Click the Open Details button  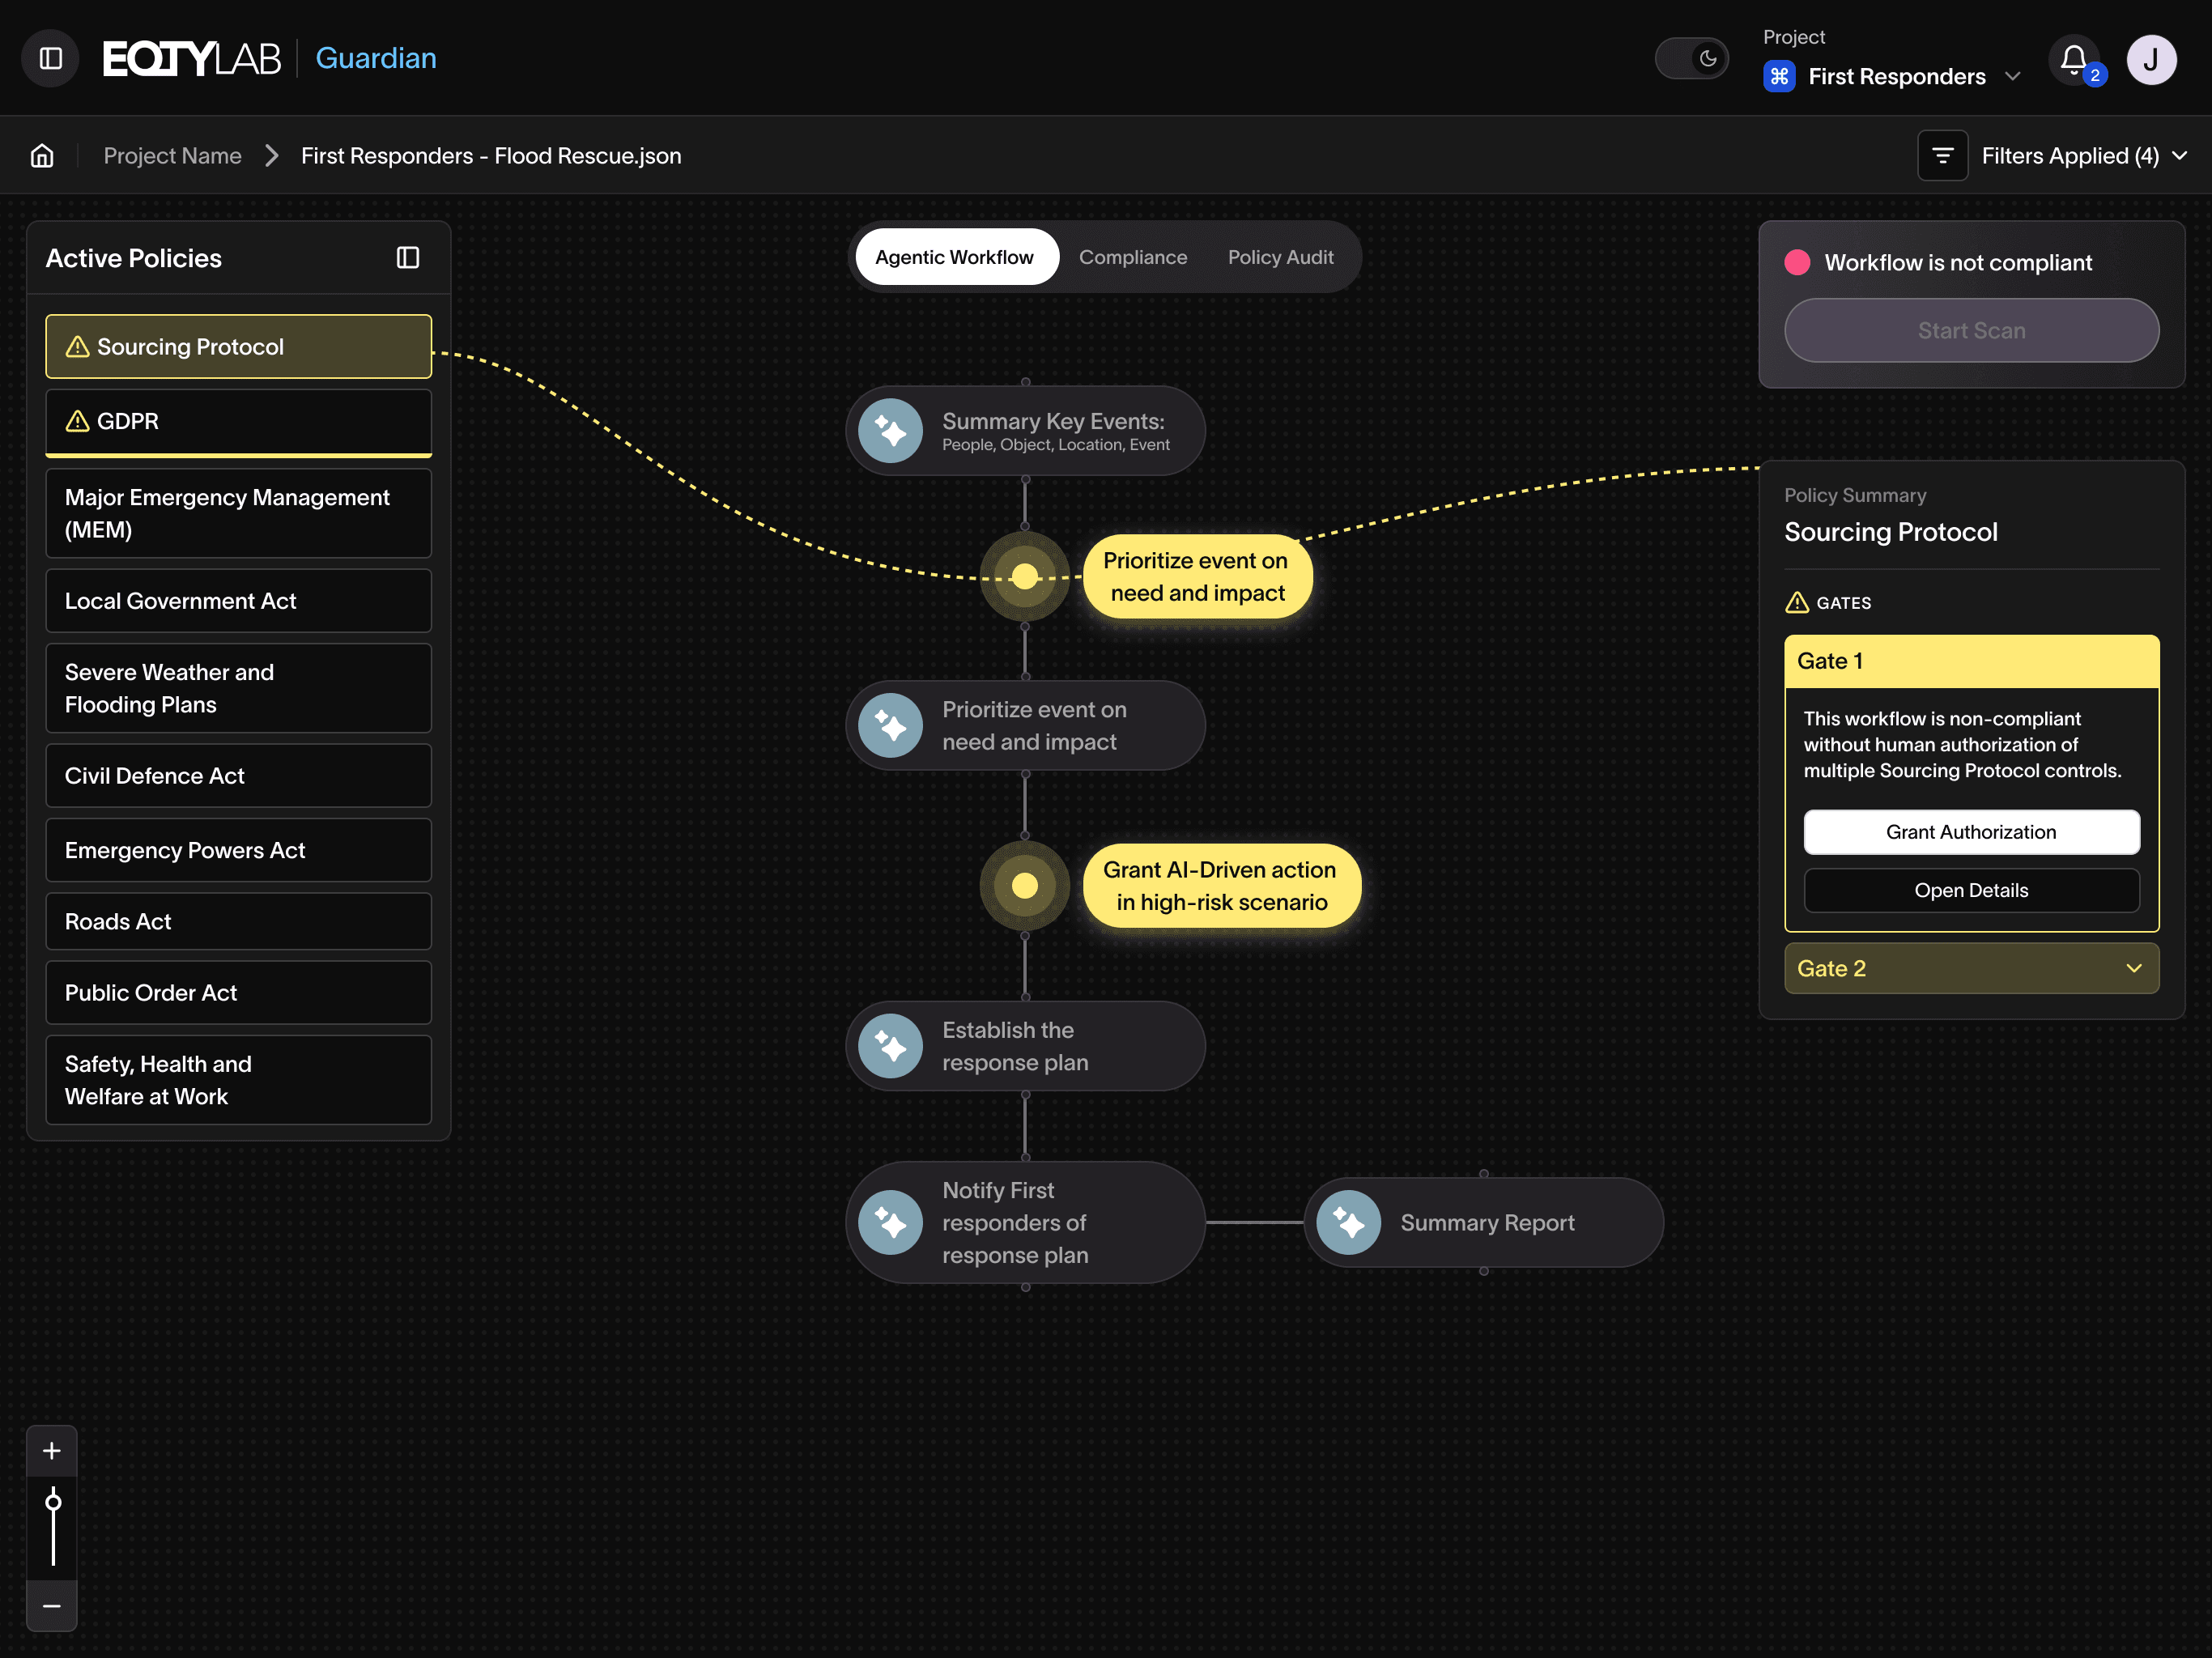(1971, 890)
